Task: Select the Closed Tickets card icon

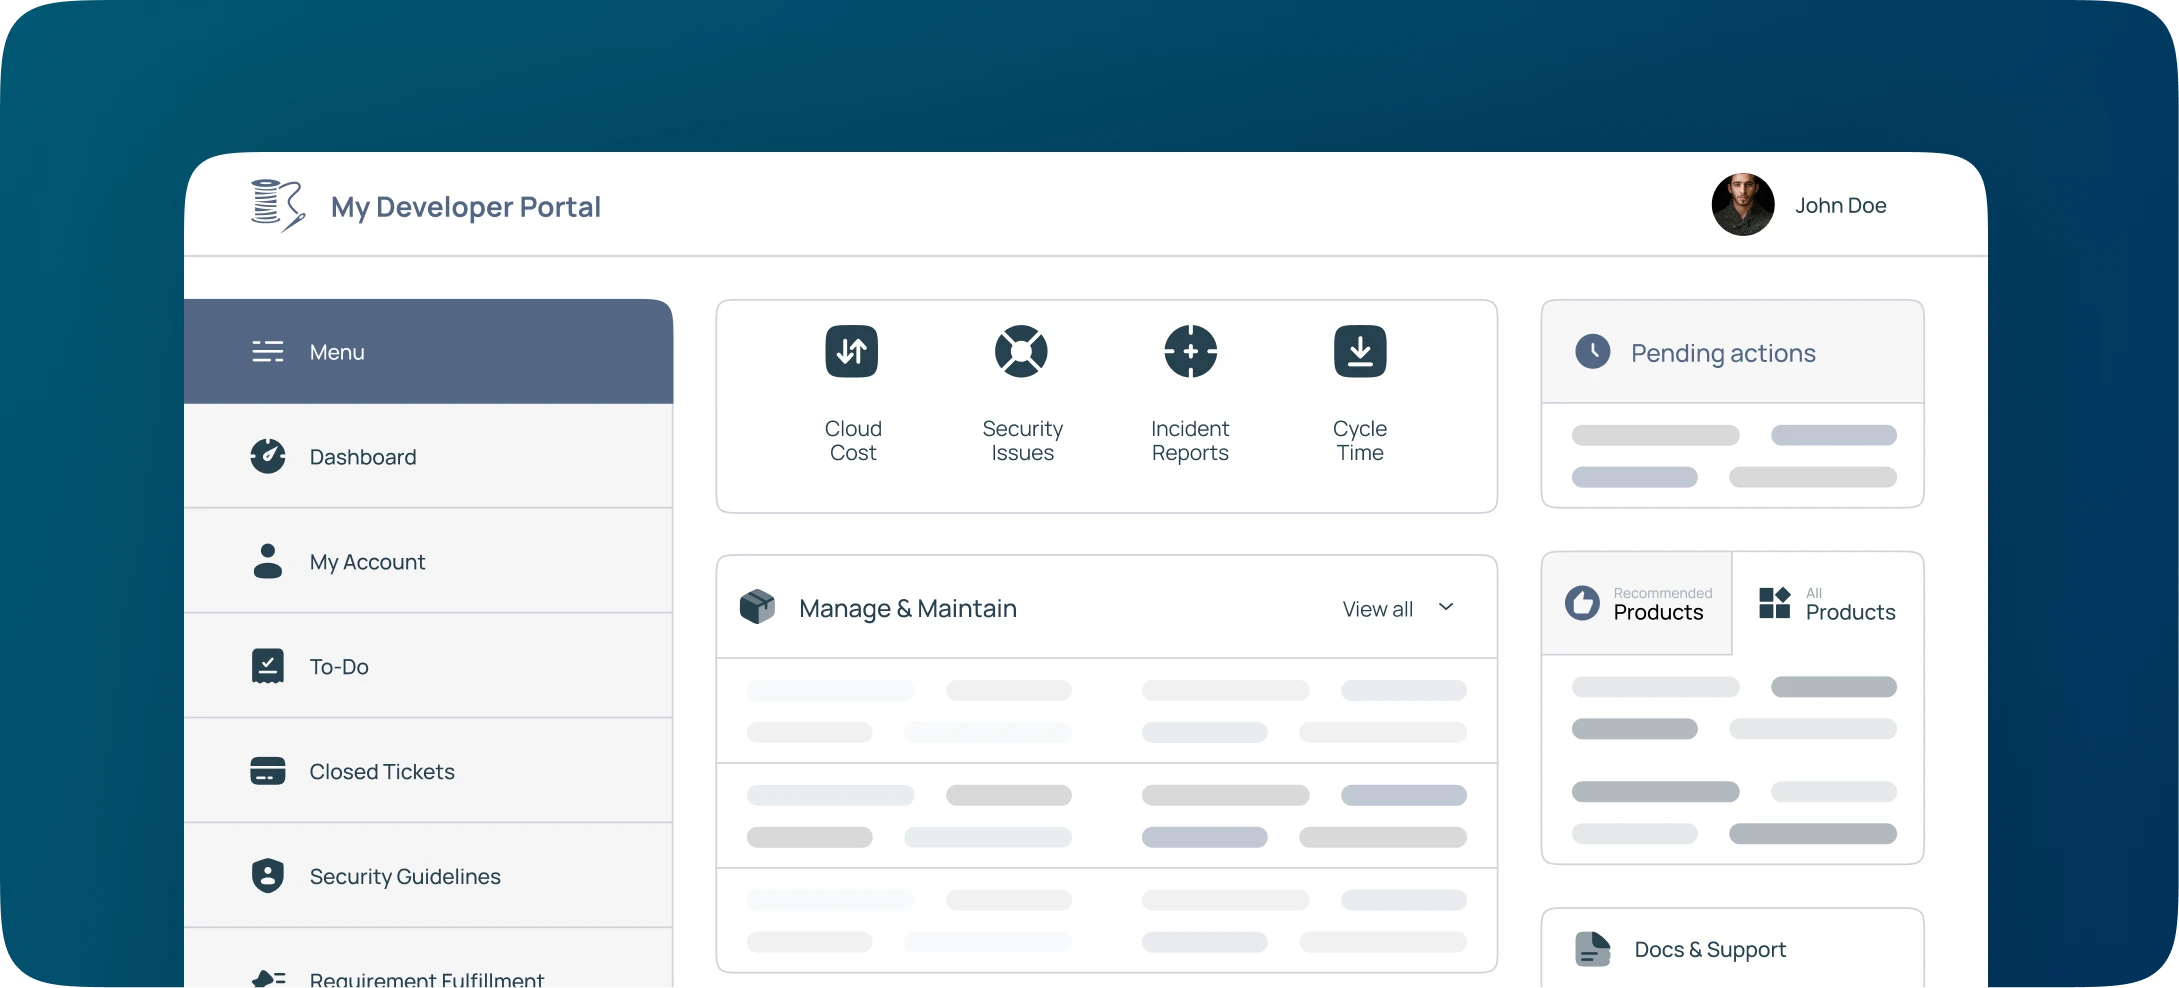Action: click(x=267, y=771)
